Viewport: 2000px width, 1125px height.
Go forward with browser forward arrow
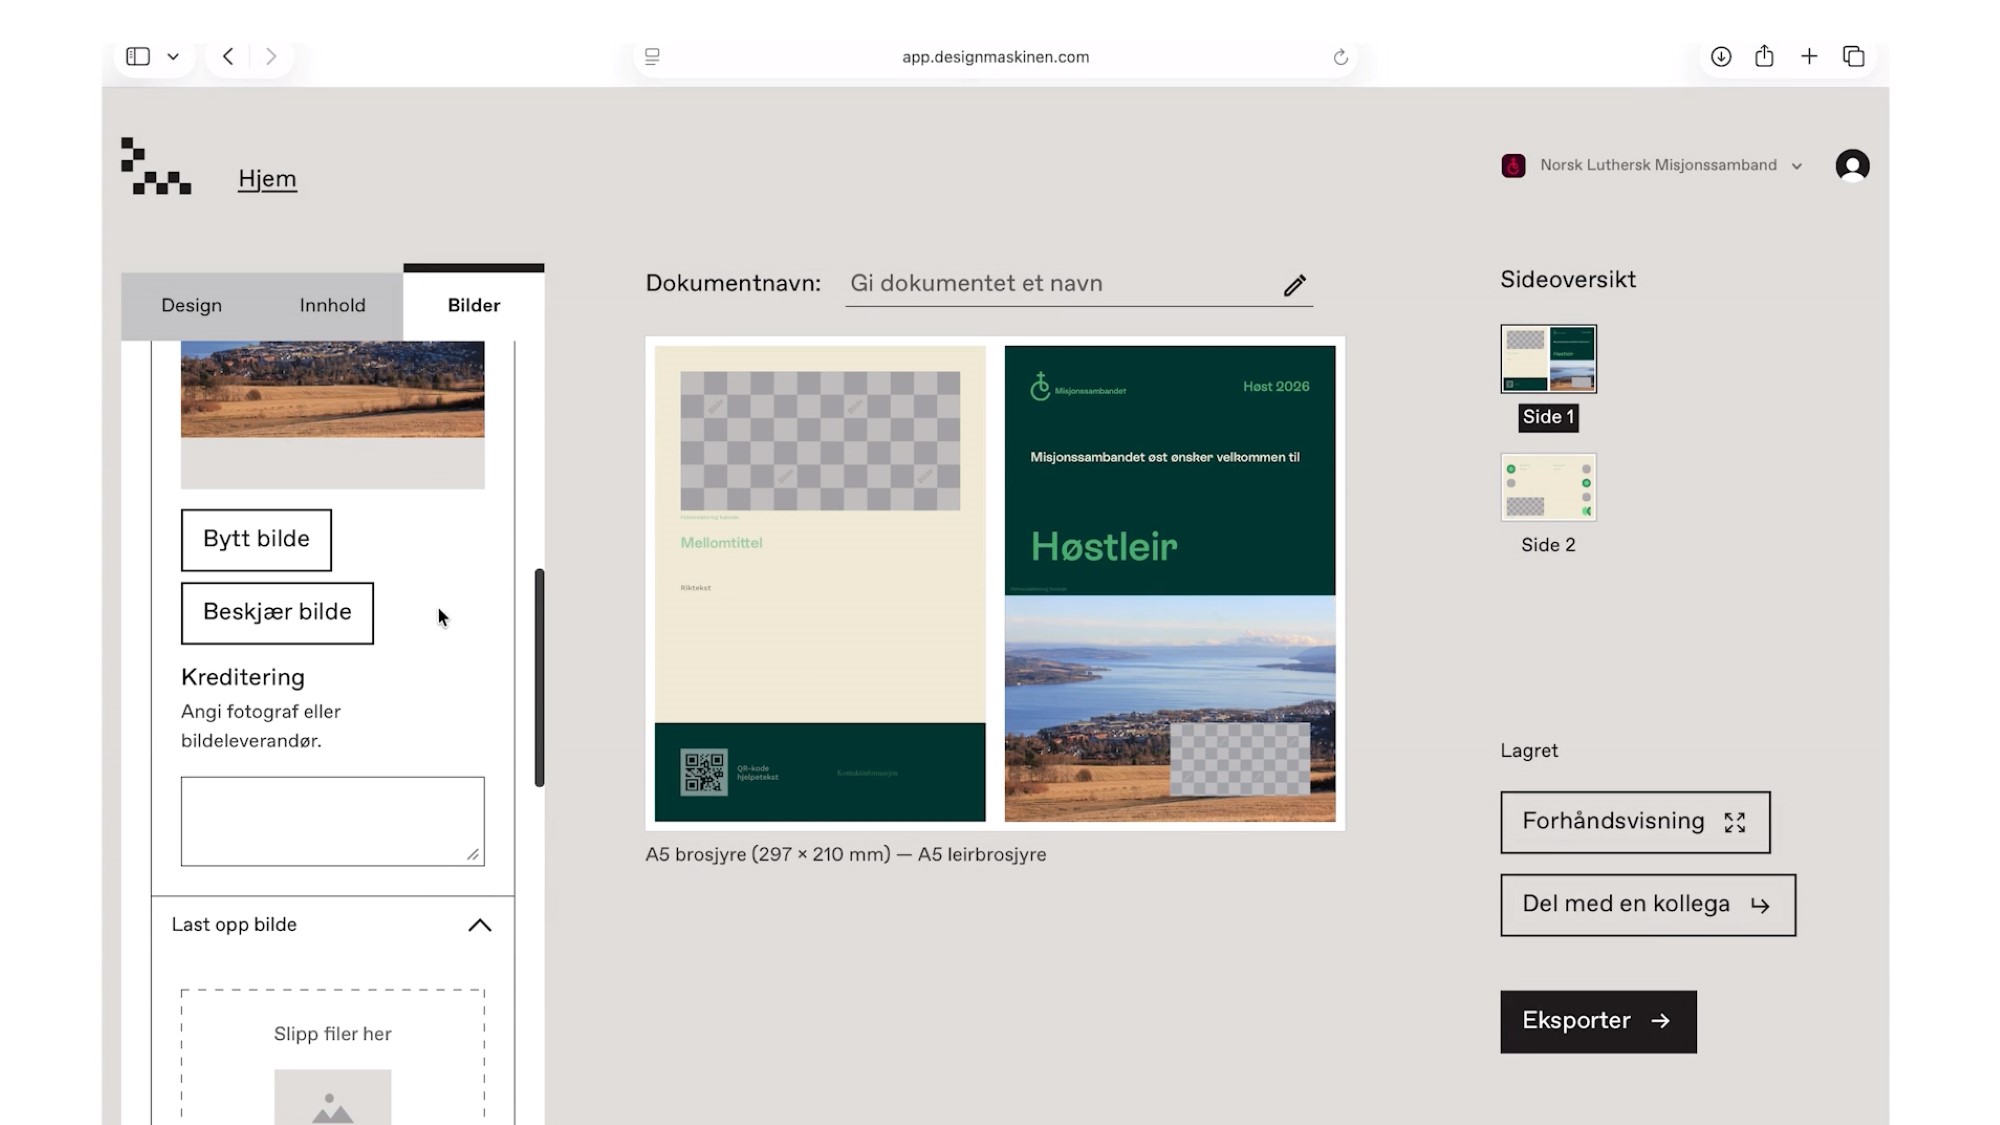(270, 57)
